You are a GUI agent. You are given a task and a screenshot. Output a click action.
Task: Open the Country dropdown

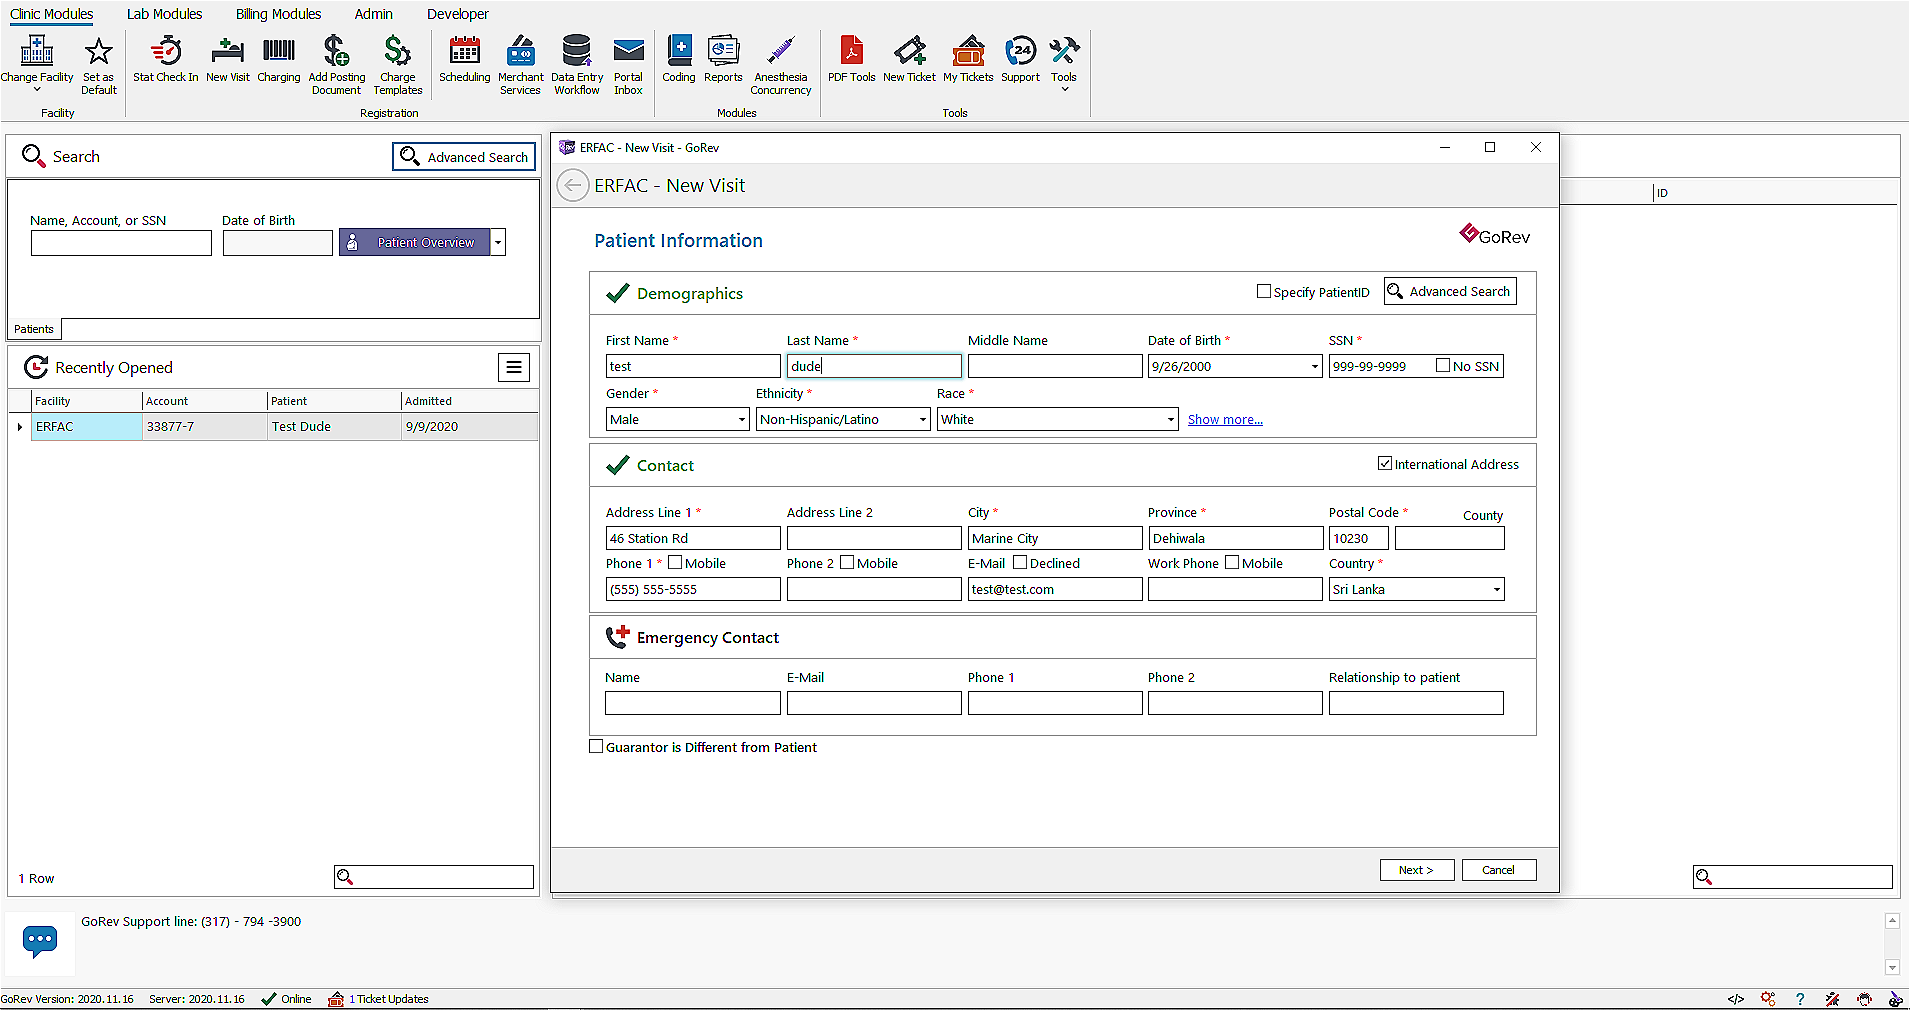1497,590
